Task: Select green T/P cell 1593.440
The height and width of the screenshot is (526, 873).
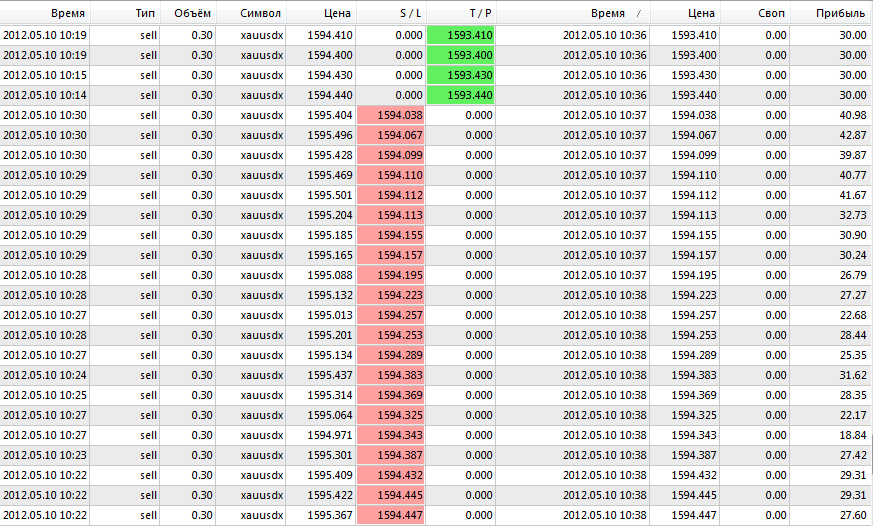Action: click(x=460, y=95)
